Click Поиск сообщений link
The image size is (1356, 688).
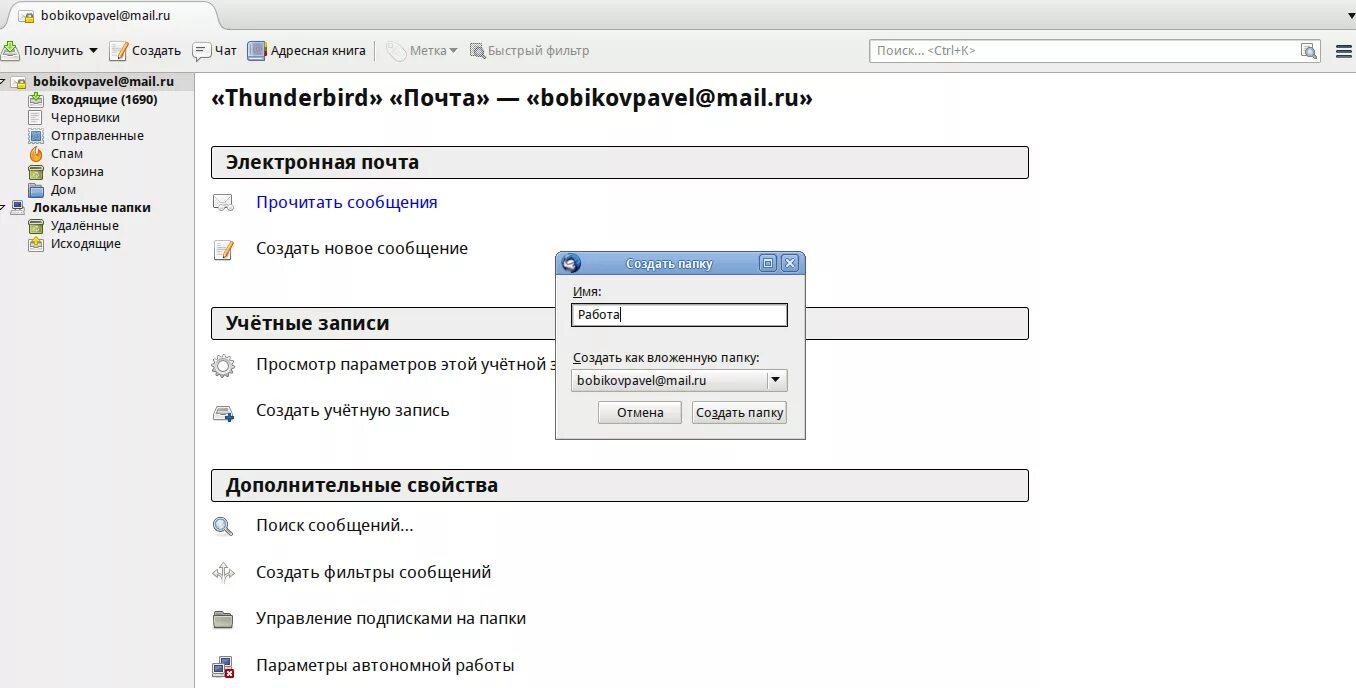click(335, 525)
